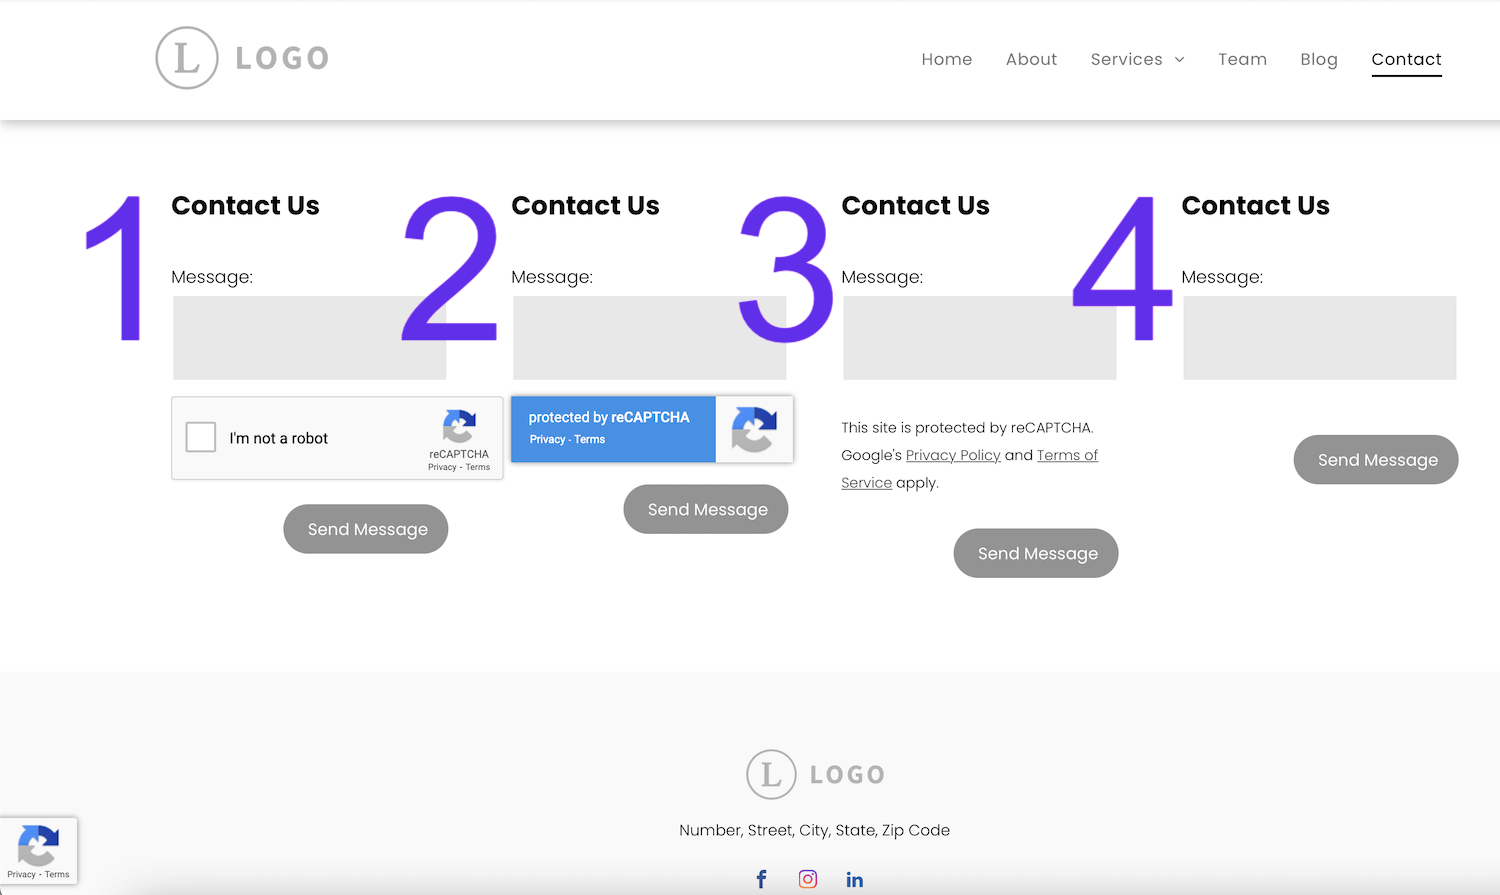Click Privacy link in floating corner badge
Viewport: 1500px width, 895px height.
point(21,874)
